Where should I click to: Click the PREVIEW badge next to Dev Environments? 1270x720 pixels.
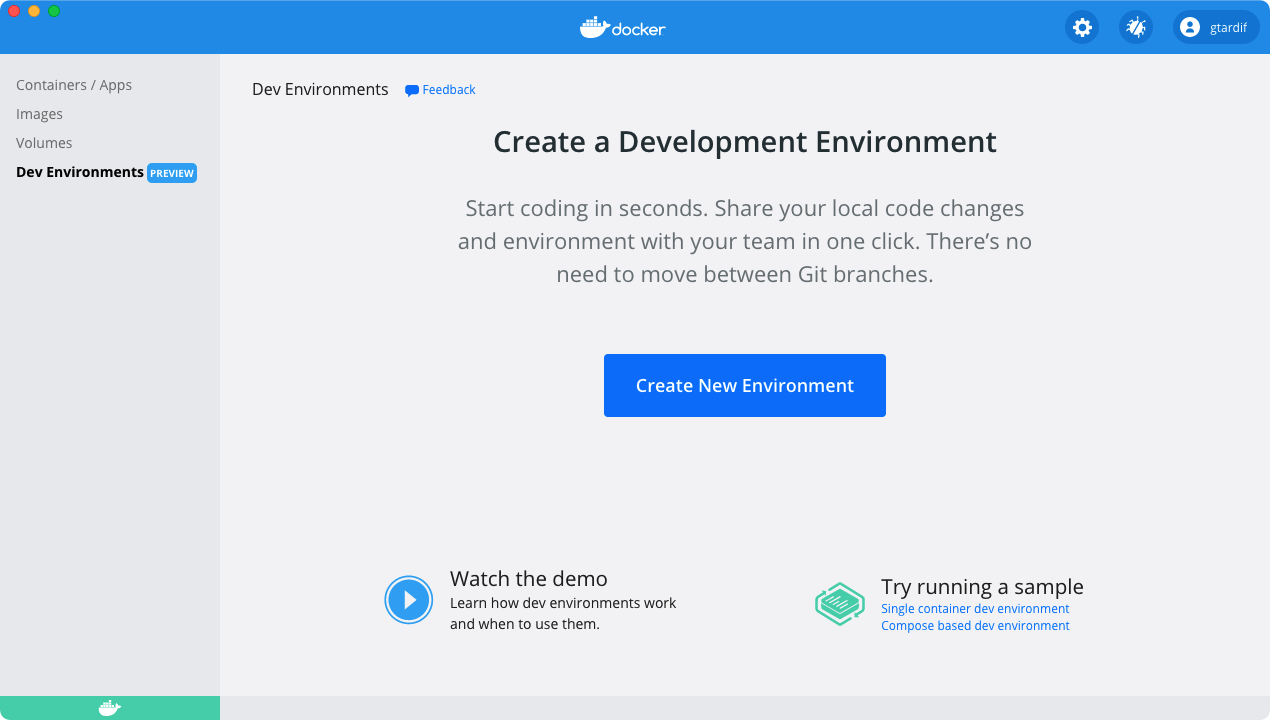(171, 173)
